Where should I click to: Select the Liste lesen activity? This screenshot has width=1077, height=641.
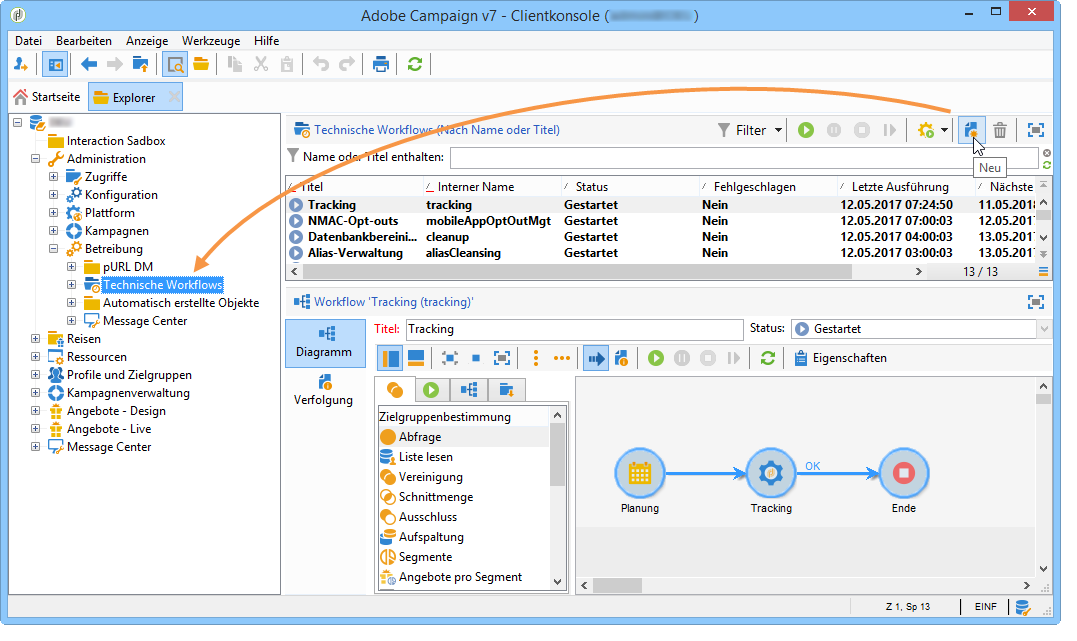425,457
